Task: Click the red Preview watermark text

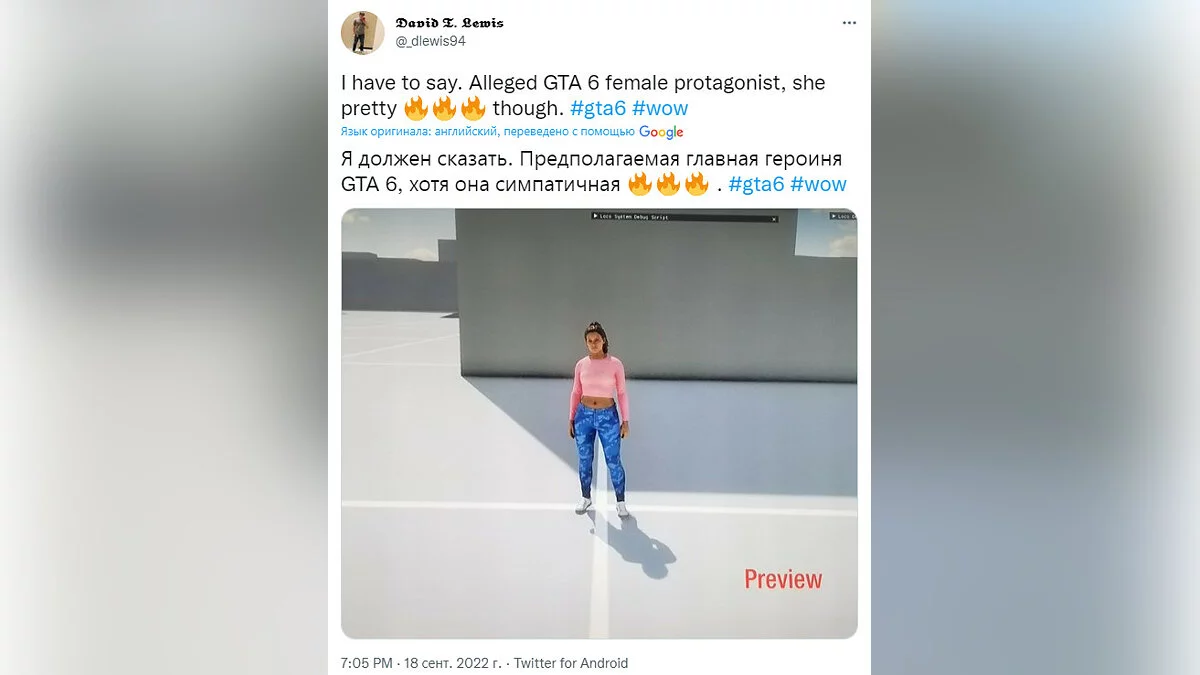Action: 783,579
